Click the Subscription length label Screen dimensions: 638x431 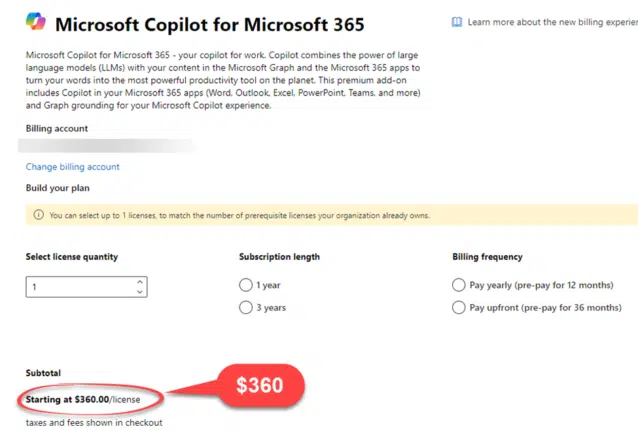click(x=280, y=257)
